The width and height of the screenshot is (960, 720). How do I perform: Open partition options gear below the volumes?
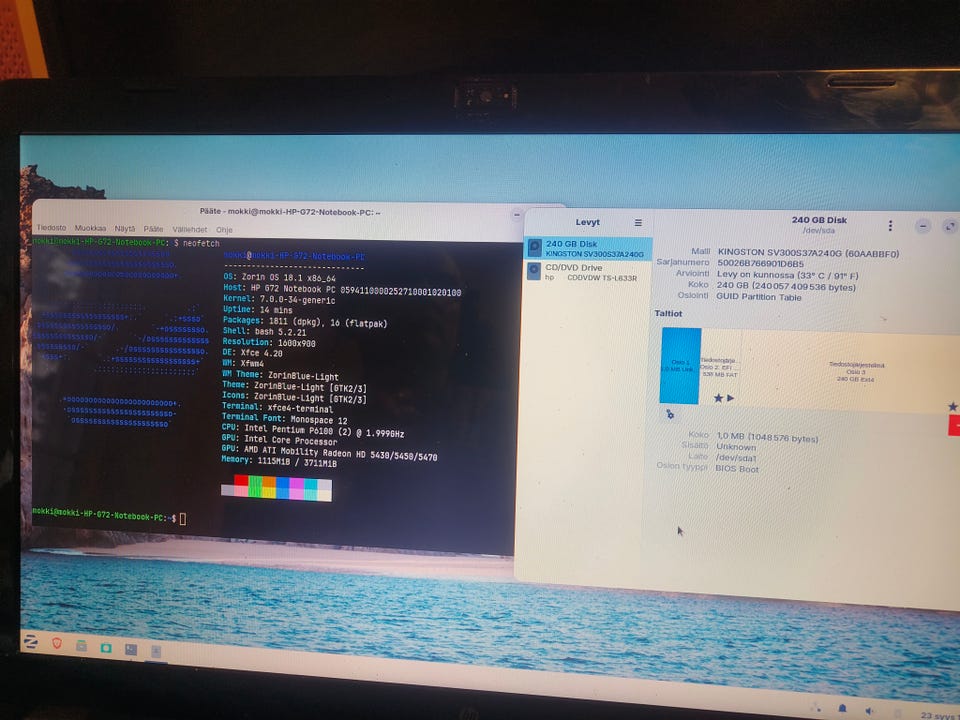coord(670,414)
